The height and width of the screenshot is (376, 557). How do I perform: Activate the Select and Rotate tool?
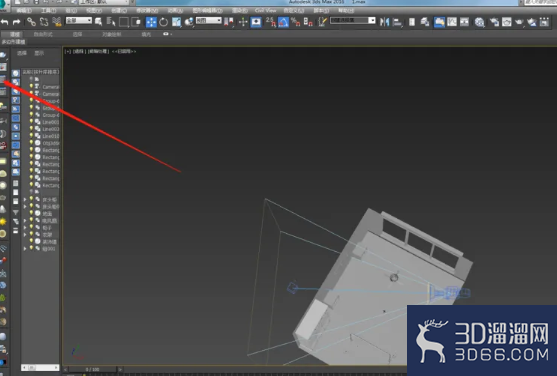(163, 22)
